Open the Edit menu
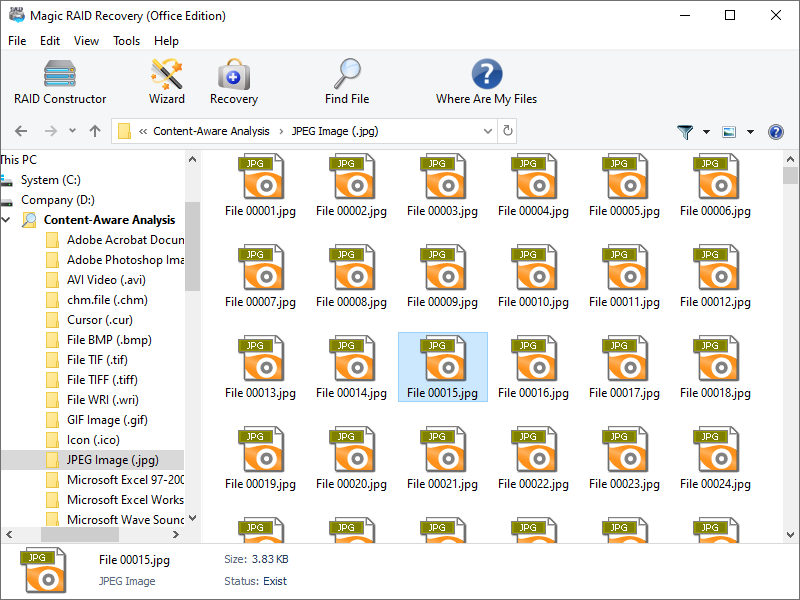The width and height of the screenshot is (800, 600). tap(50, 41)
